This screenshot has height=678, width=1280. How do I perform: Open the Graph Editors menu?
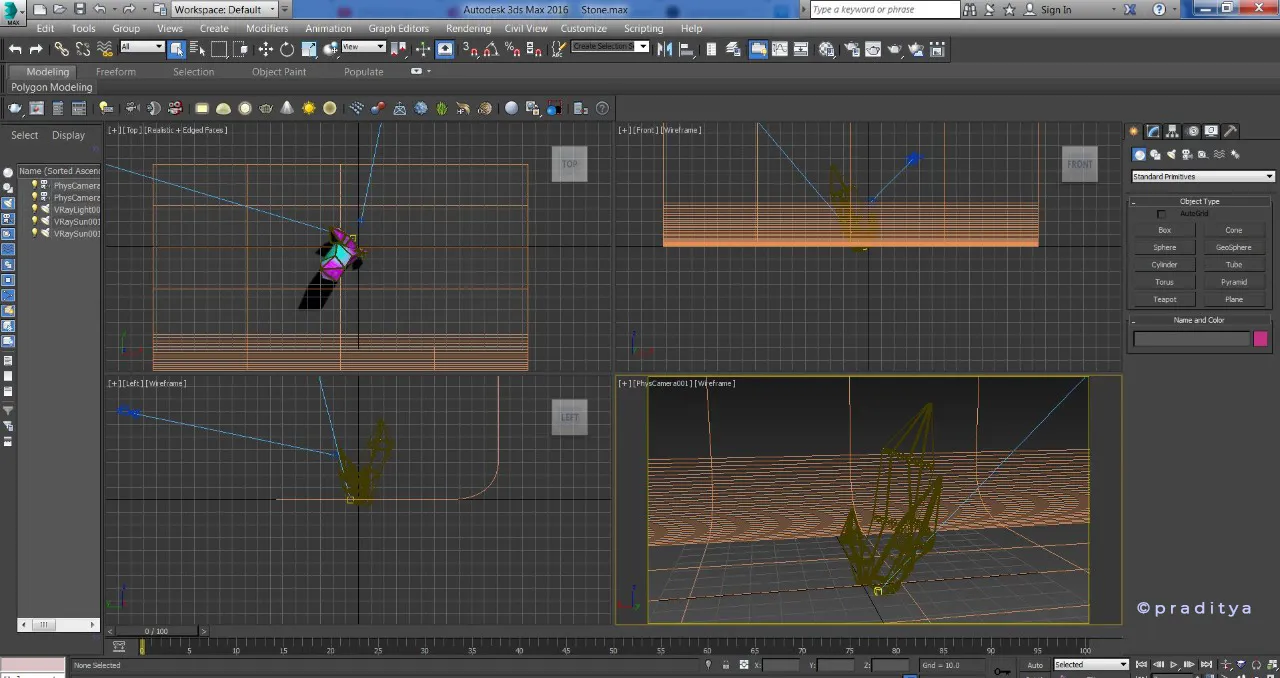[x=398, y=29]
